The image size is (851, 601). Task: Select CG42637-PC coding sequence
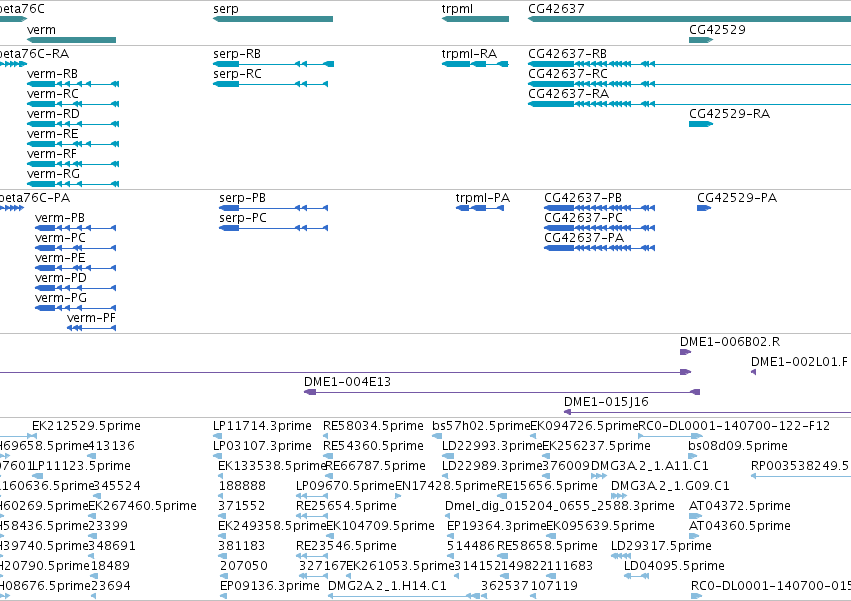tap(600, 228)
